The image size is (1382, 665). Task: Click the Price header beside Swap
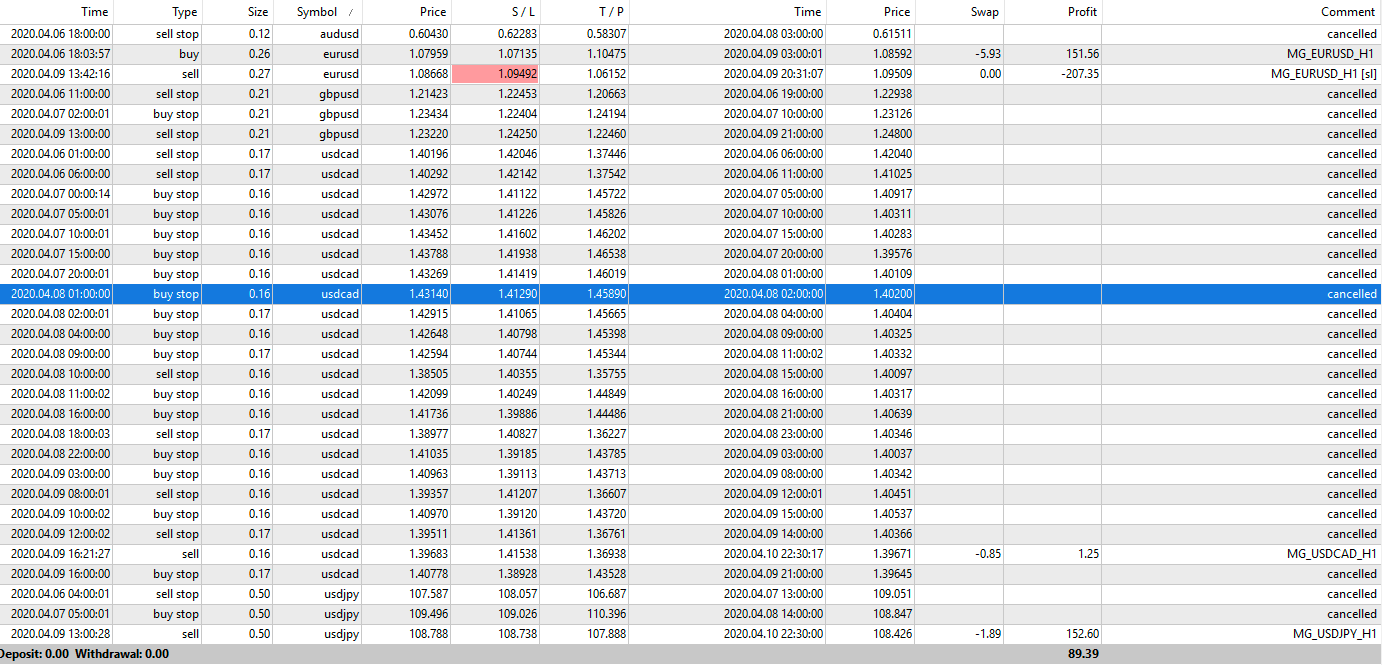tap(897, 12)
